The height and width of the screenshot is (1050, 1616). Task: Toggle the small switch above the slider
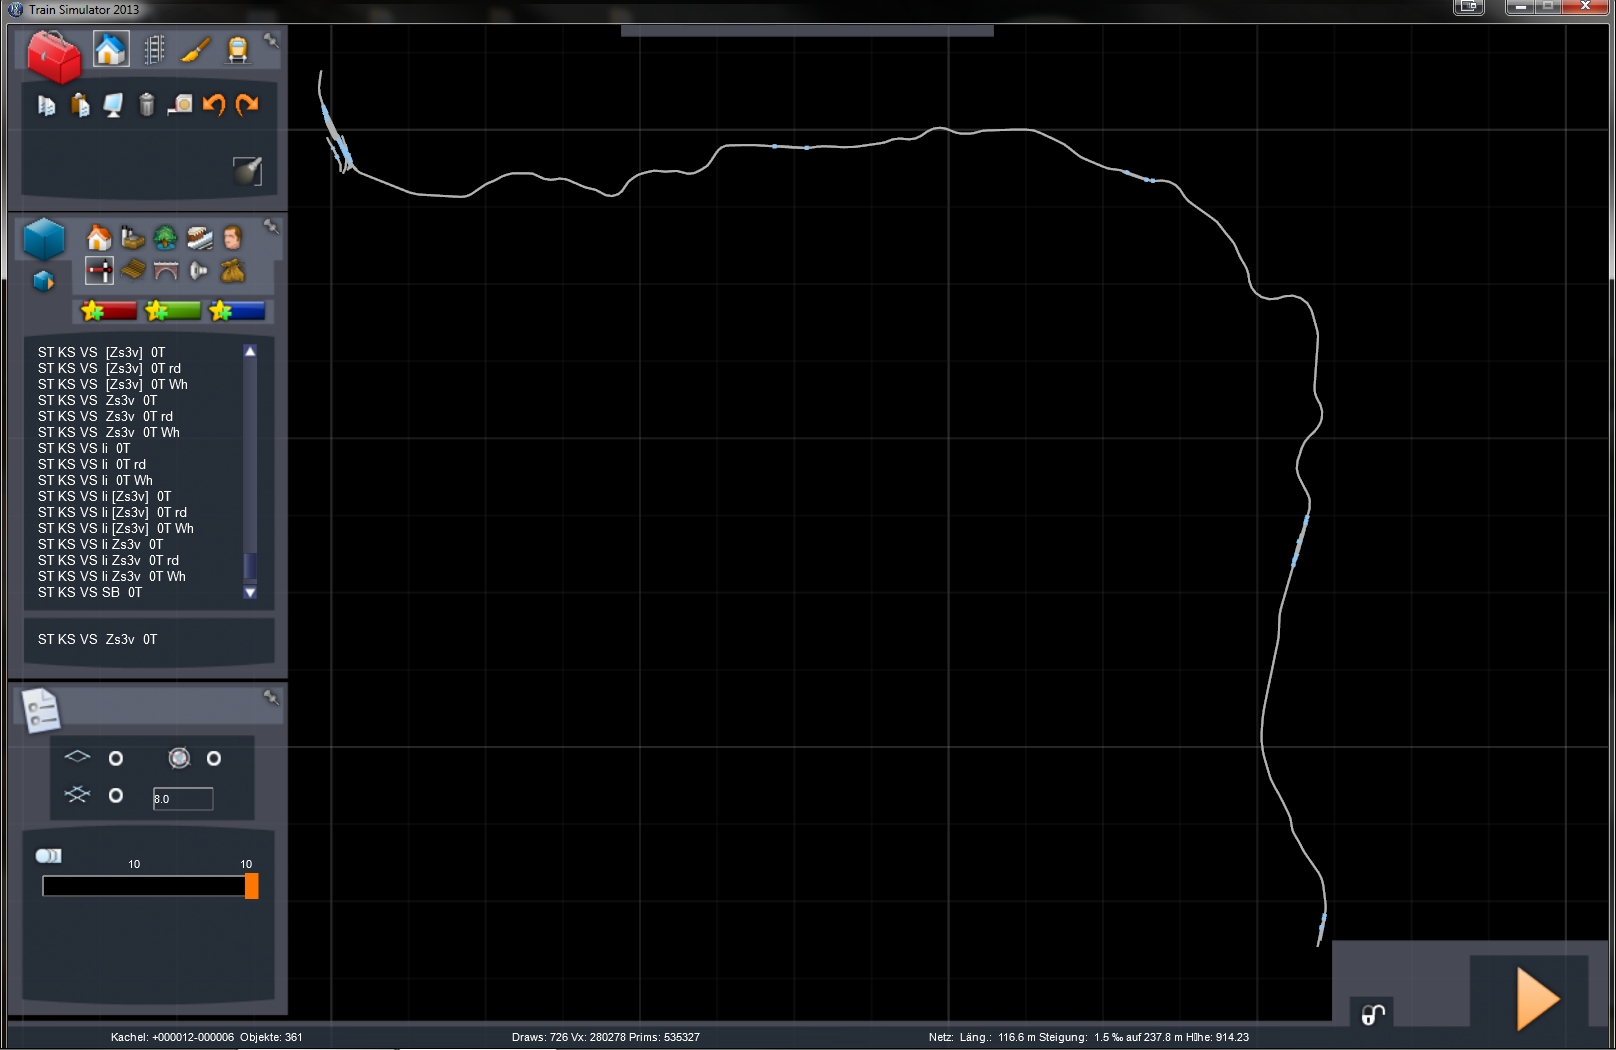pos(49,855)
